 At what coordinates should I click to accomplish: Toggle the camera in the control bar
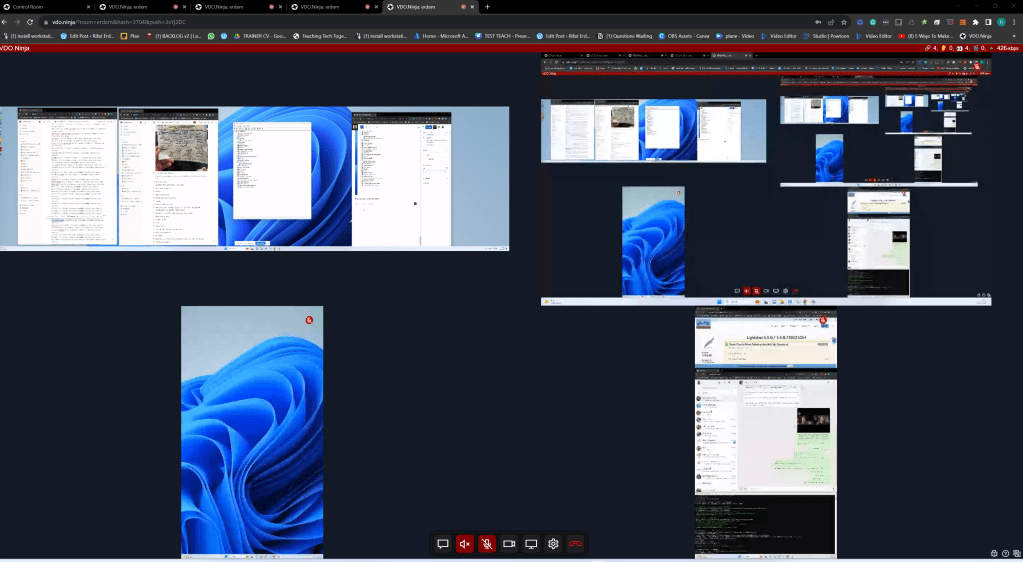click(509, 544)
